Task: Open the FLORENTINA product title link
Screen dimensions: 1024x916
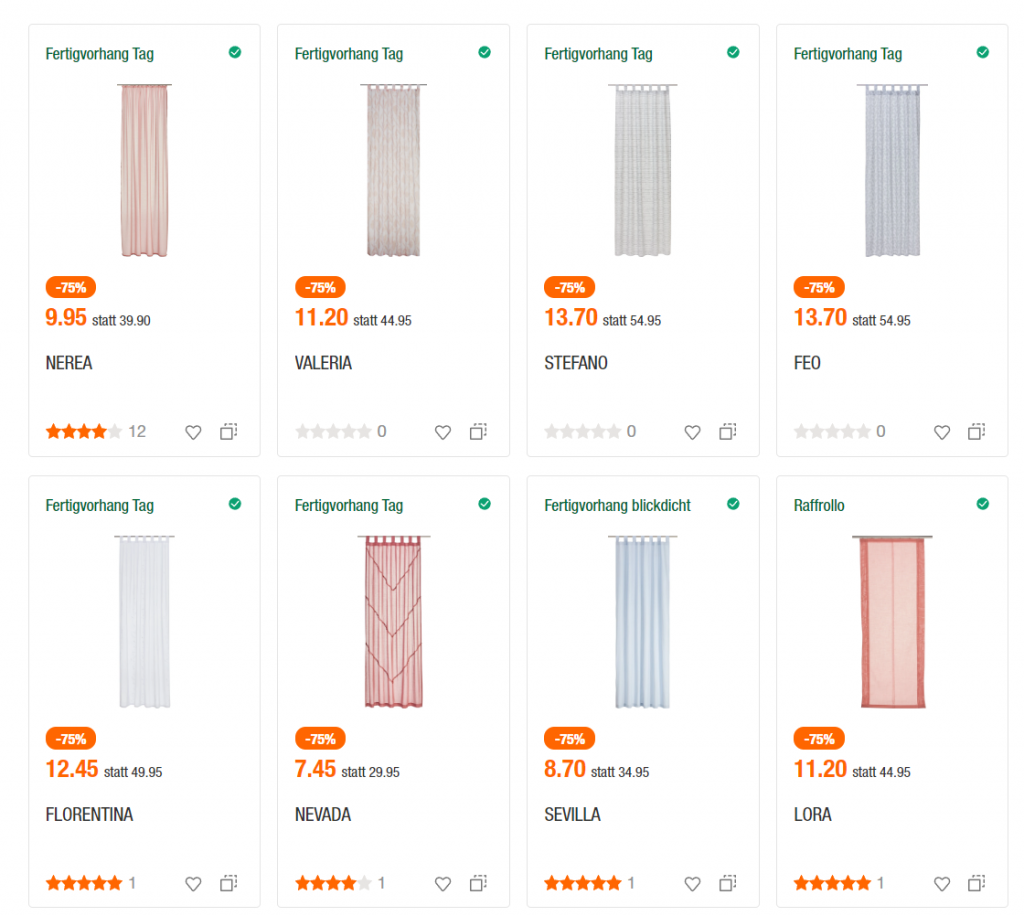Action: click(x=89, y=814)
